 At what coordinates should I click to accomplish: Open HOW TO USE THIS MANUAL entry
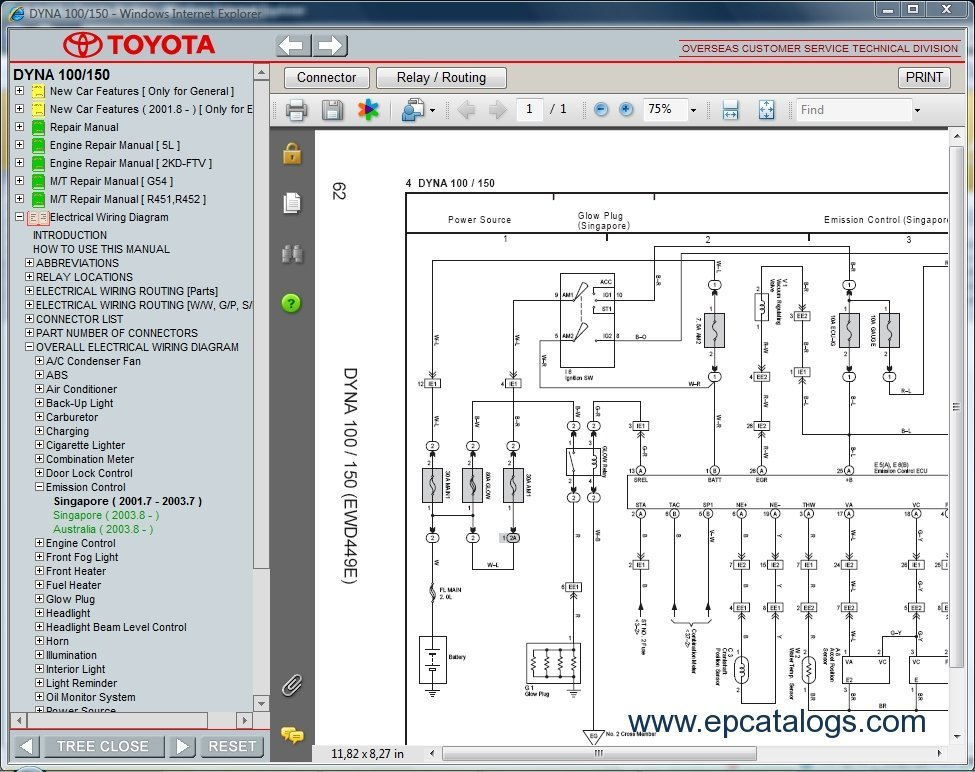[101, 249]
